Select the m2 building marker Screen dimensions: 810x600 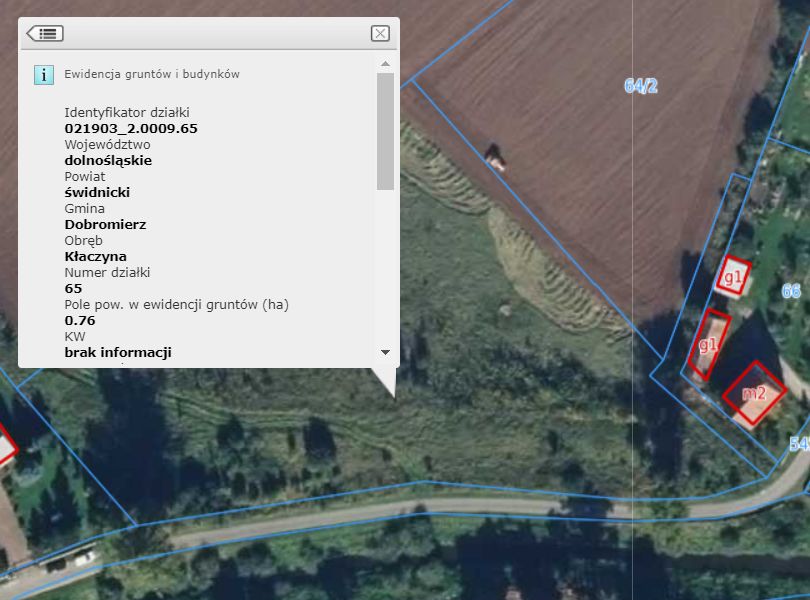(x=754, y=393)
